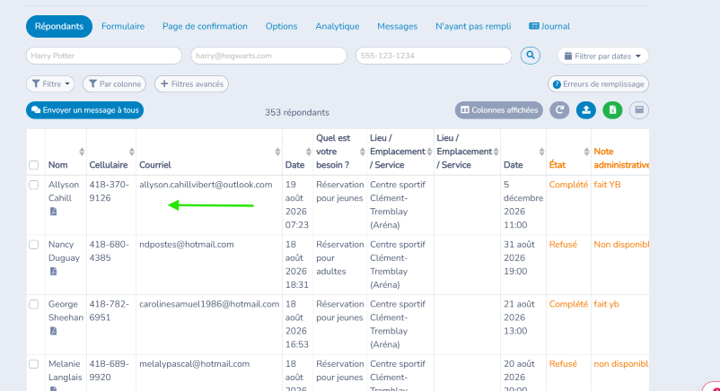The image size is (720, 391).
Task: Open the "N'ayant pas rempli" tab
Action: click(x=473, y=27)
